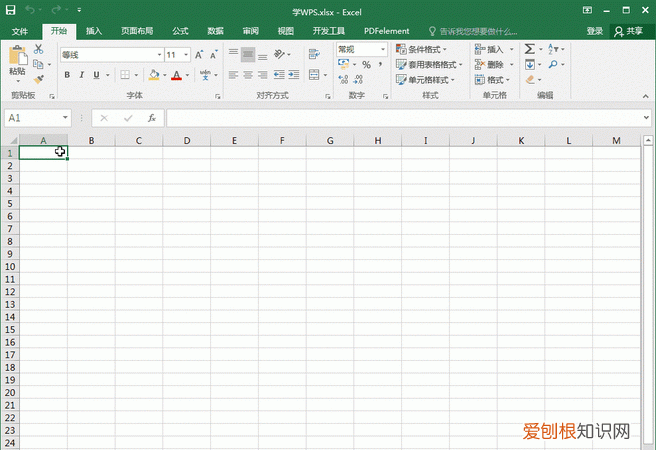Open the Name Box dropdown arrow
The height and width of the screenshot is (450, 656).
pos(65,118)
